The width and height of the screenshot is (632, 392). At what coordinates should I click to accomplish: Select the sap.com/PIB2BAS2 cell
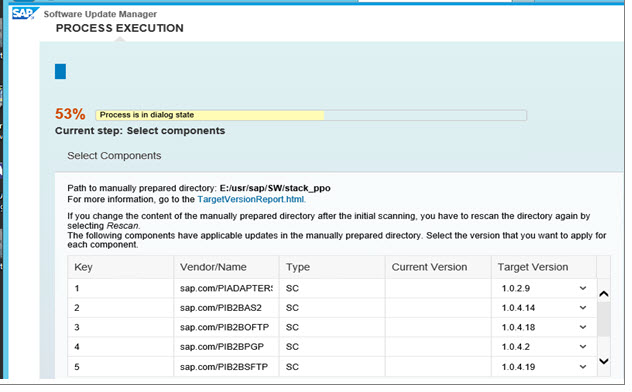pyautogui.click(x=226, y=307)
